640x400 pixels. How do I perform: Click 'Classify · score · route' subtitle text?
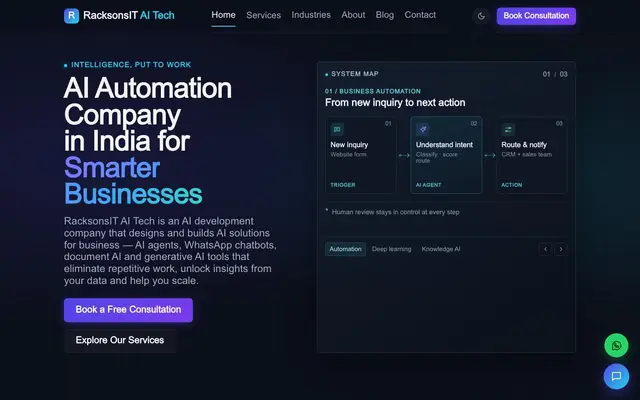[x=437, y=158]
